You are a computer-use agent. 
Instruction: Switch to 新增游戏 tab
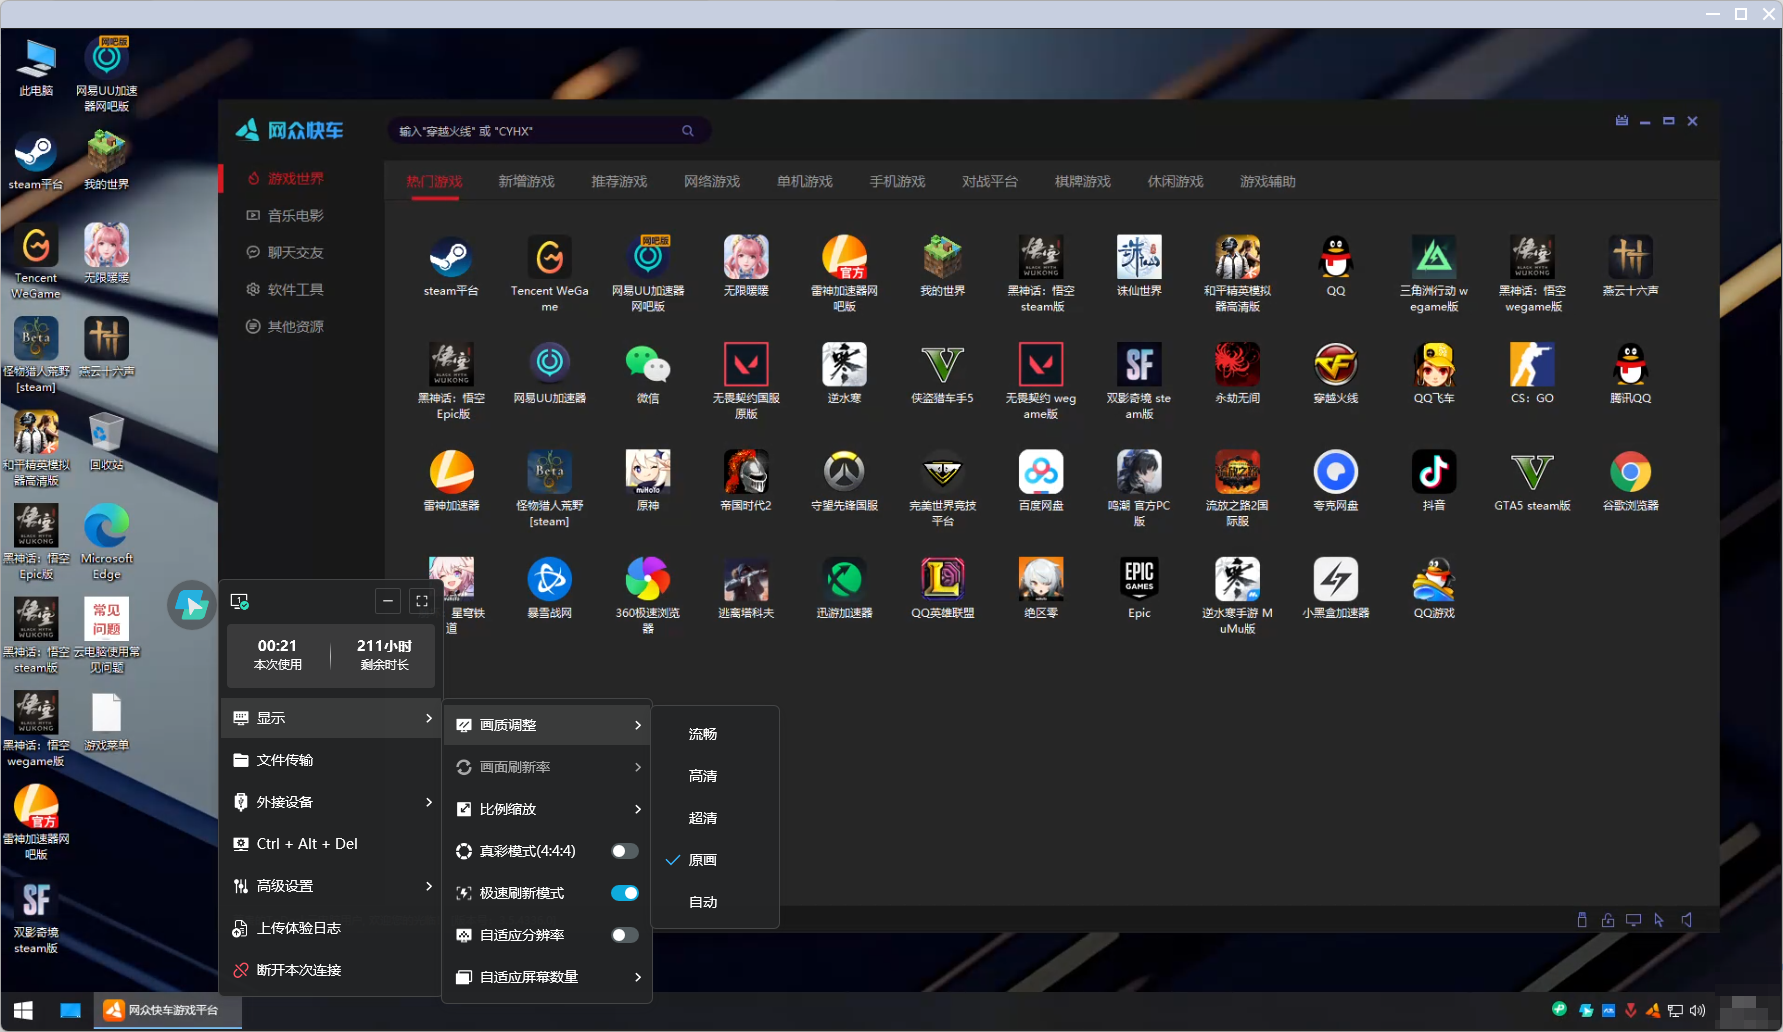[x=526, y=181]
